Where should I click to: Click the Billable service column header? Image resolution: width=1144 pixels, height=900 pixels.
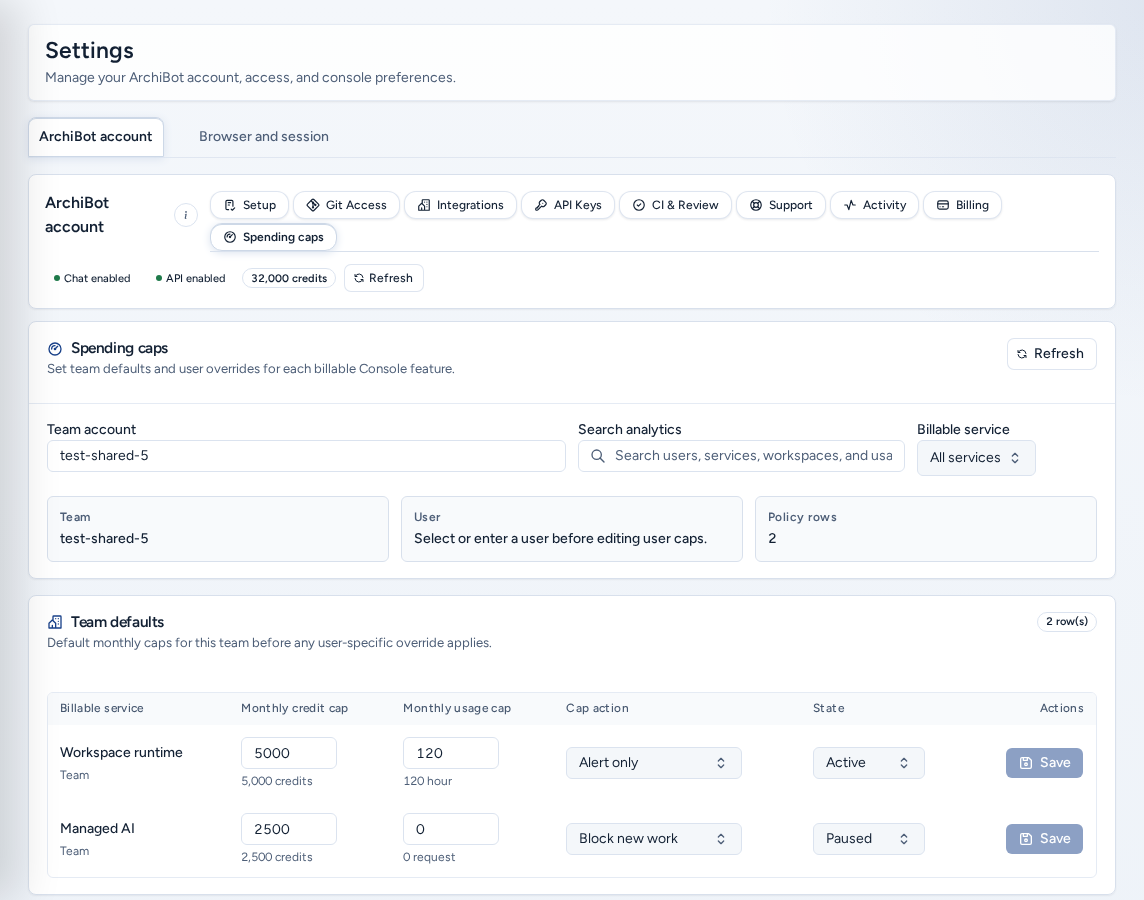pos(101,708)
